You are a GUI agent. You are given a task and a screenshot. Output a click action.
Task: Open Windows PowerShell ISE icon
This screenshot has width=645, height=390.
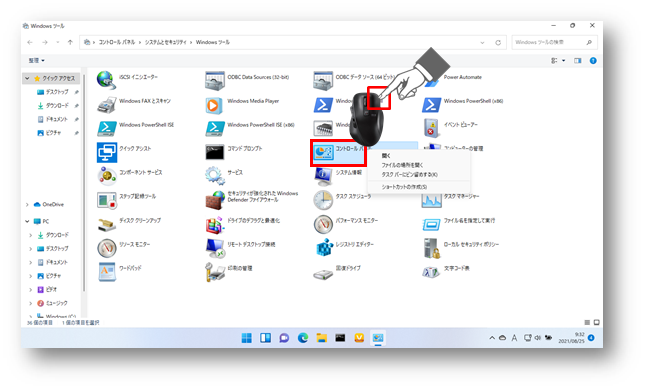107,128
